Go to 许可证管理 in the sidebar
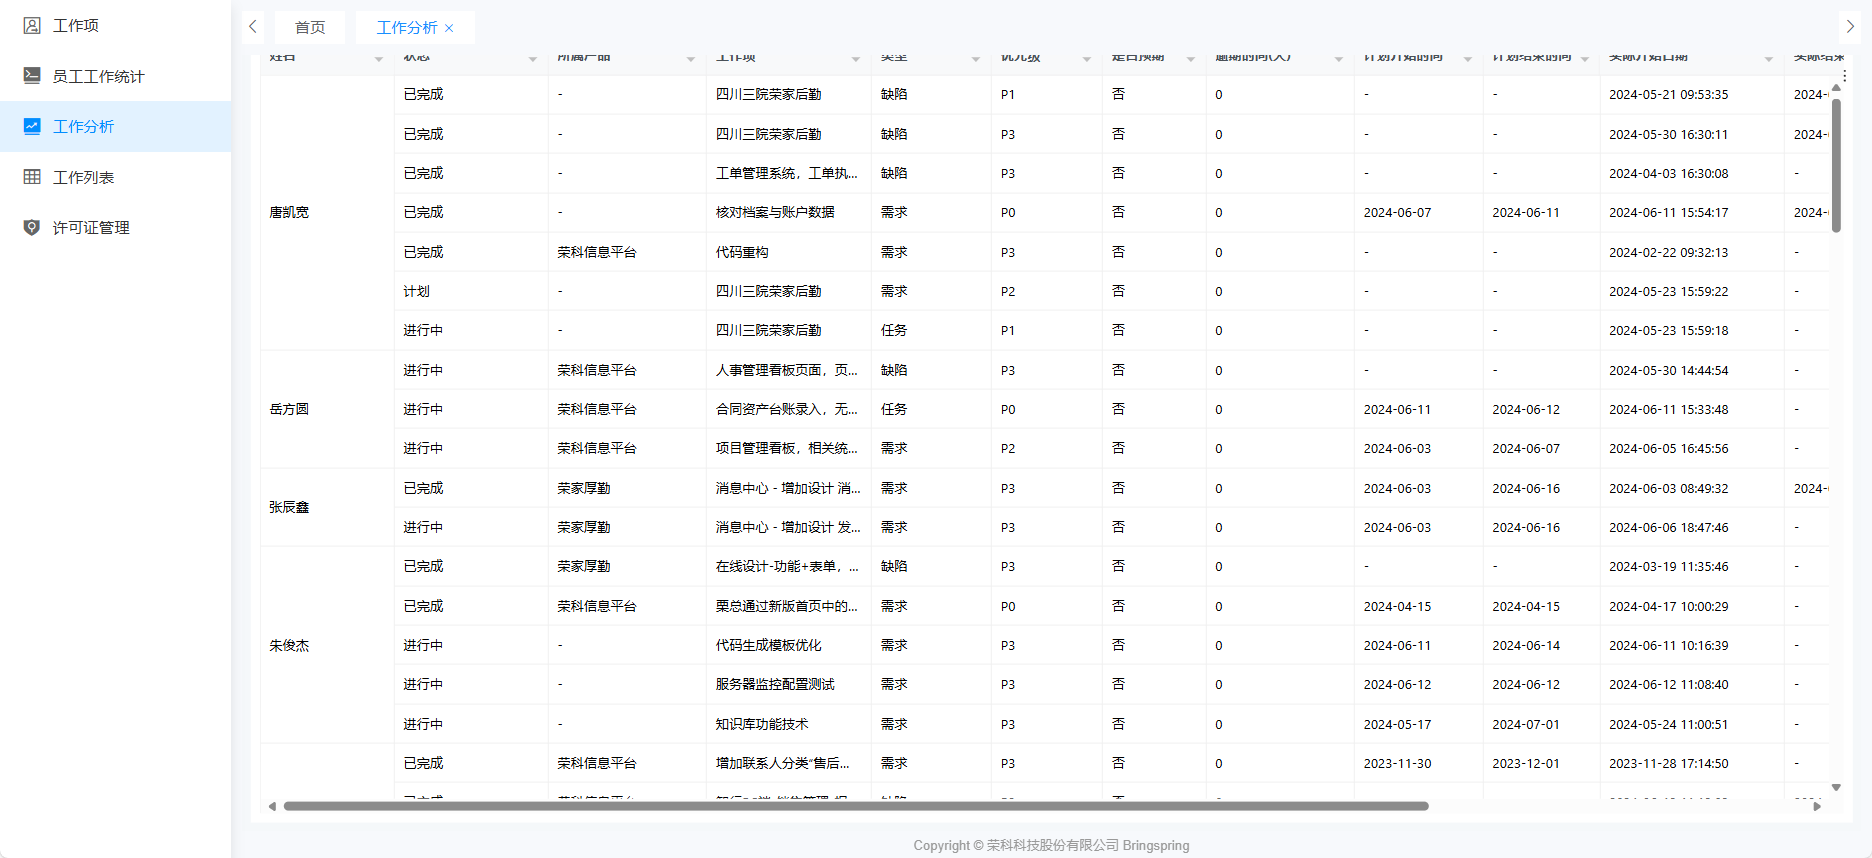Viewport: 1872px width, 858px height. (91, 227)
